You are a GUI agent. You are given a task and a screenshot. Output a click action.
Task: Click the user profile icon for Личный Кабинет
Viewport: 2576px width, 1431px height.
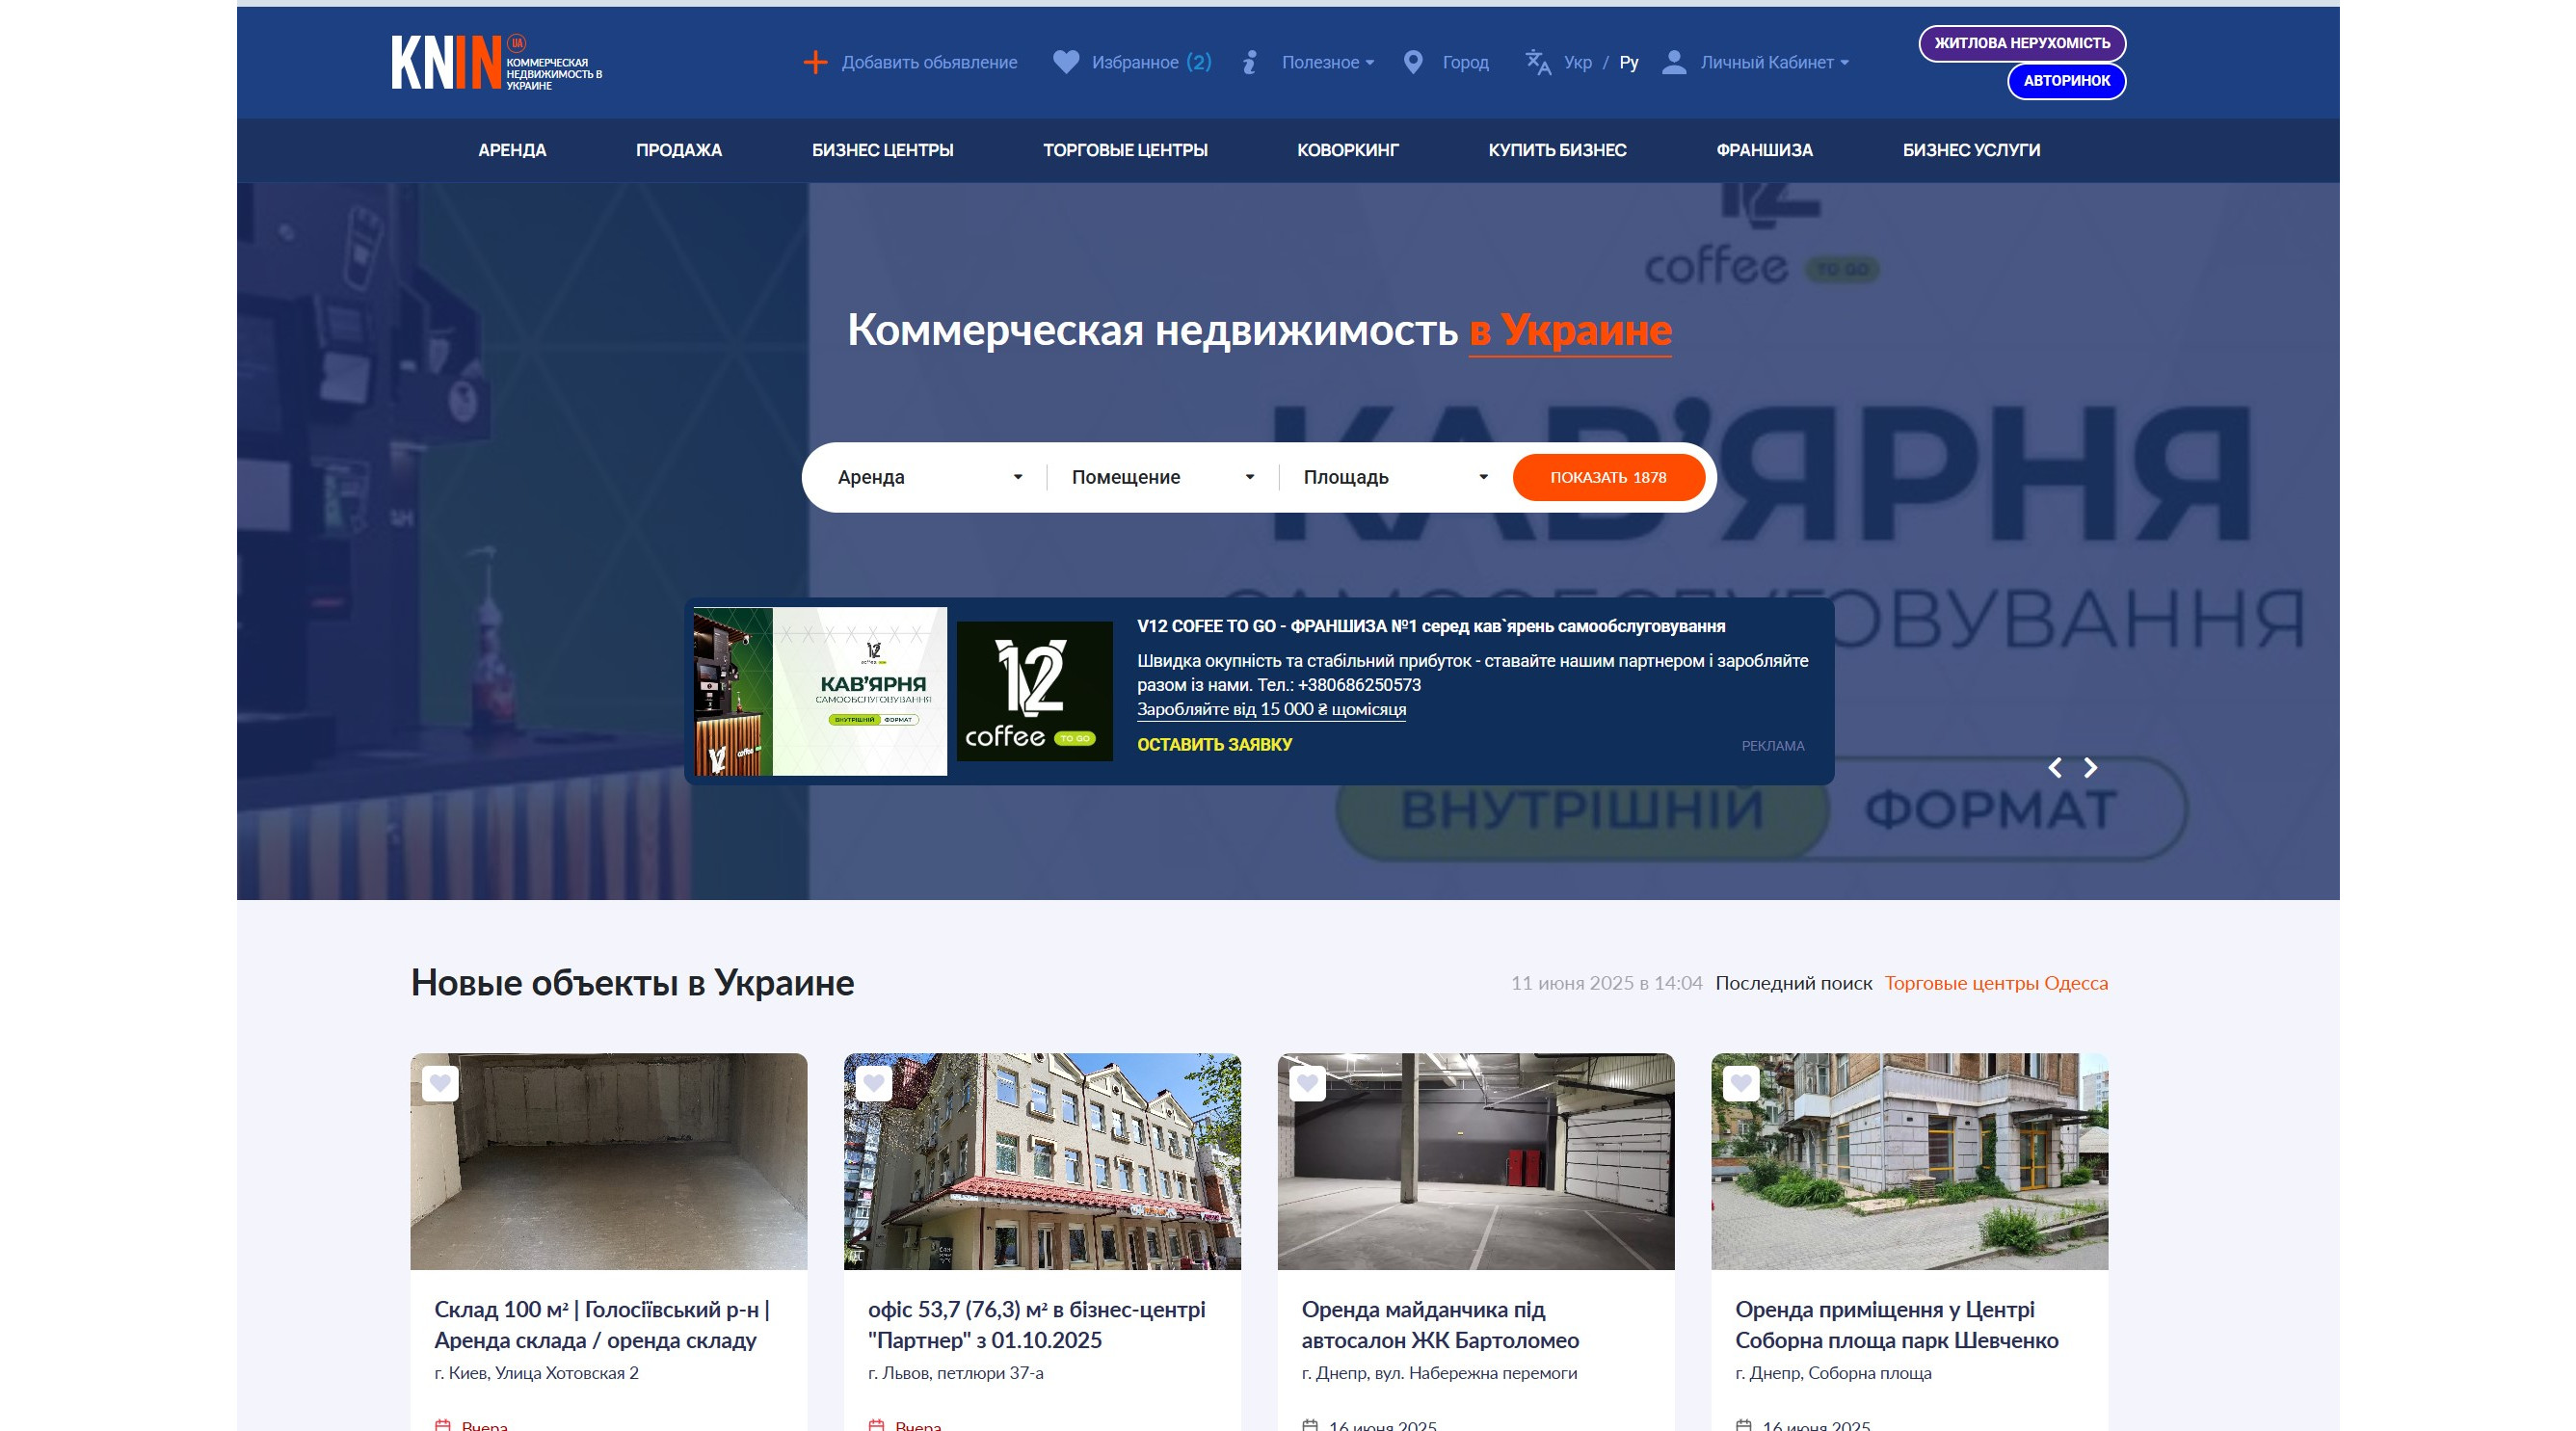pyautogui.click(x=1673, y=62)
